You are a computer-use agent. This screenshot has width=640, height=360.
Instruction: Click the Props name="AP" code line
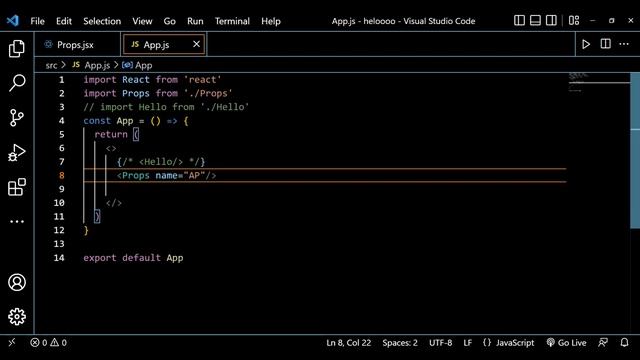pos(167,176)
